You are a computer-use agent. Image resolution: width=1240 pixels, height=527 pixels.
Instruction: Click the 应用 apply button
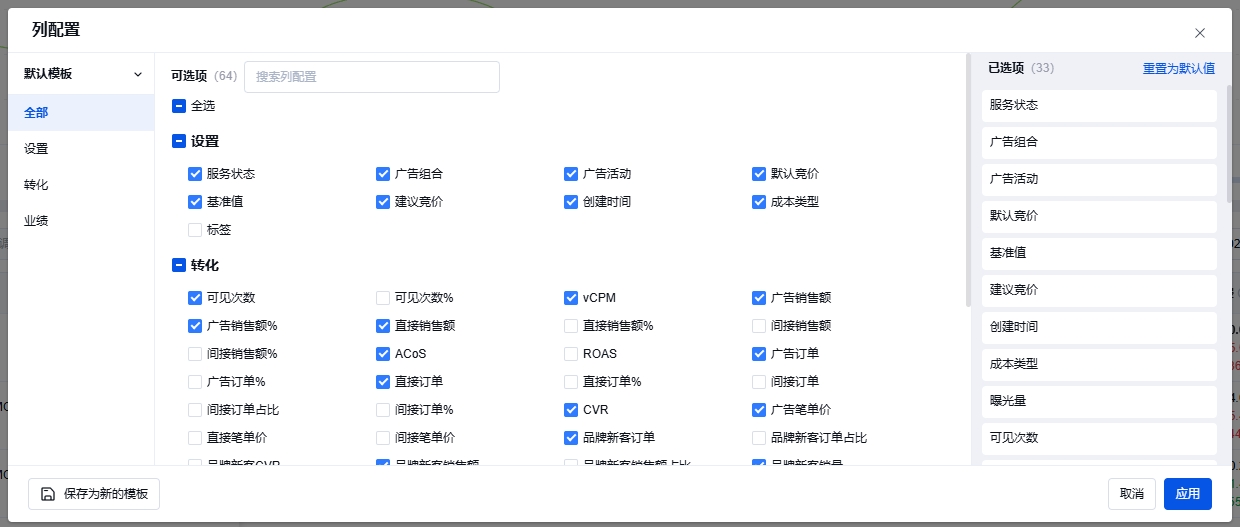coord(1187,494)
